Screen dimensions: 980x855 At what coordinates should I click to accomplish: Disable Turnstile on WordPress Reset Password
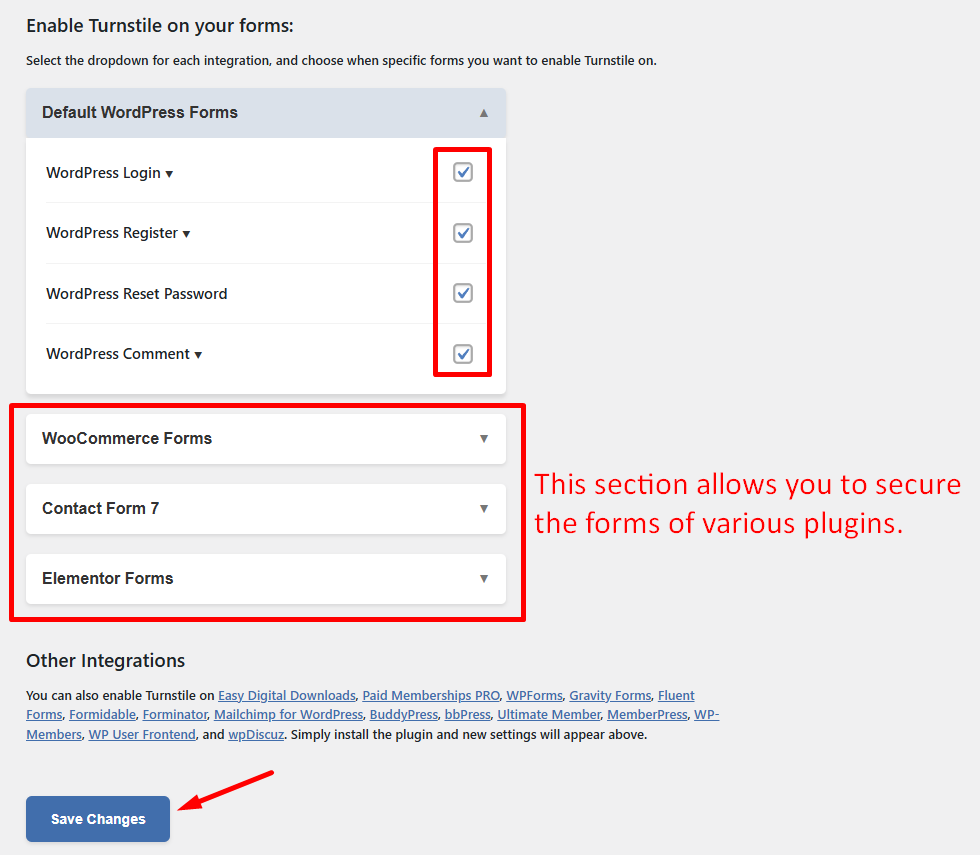463,293
